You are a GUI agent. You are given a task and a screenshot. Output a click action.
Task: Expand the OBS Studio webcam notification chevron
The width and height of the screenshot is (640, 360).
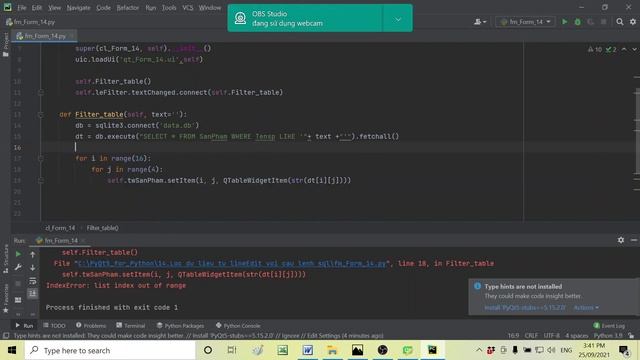click(x=398, y=19)
